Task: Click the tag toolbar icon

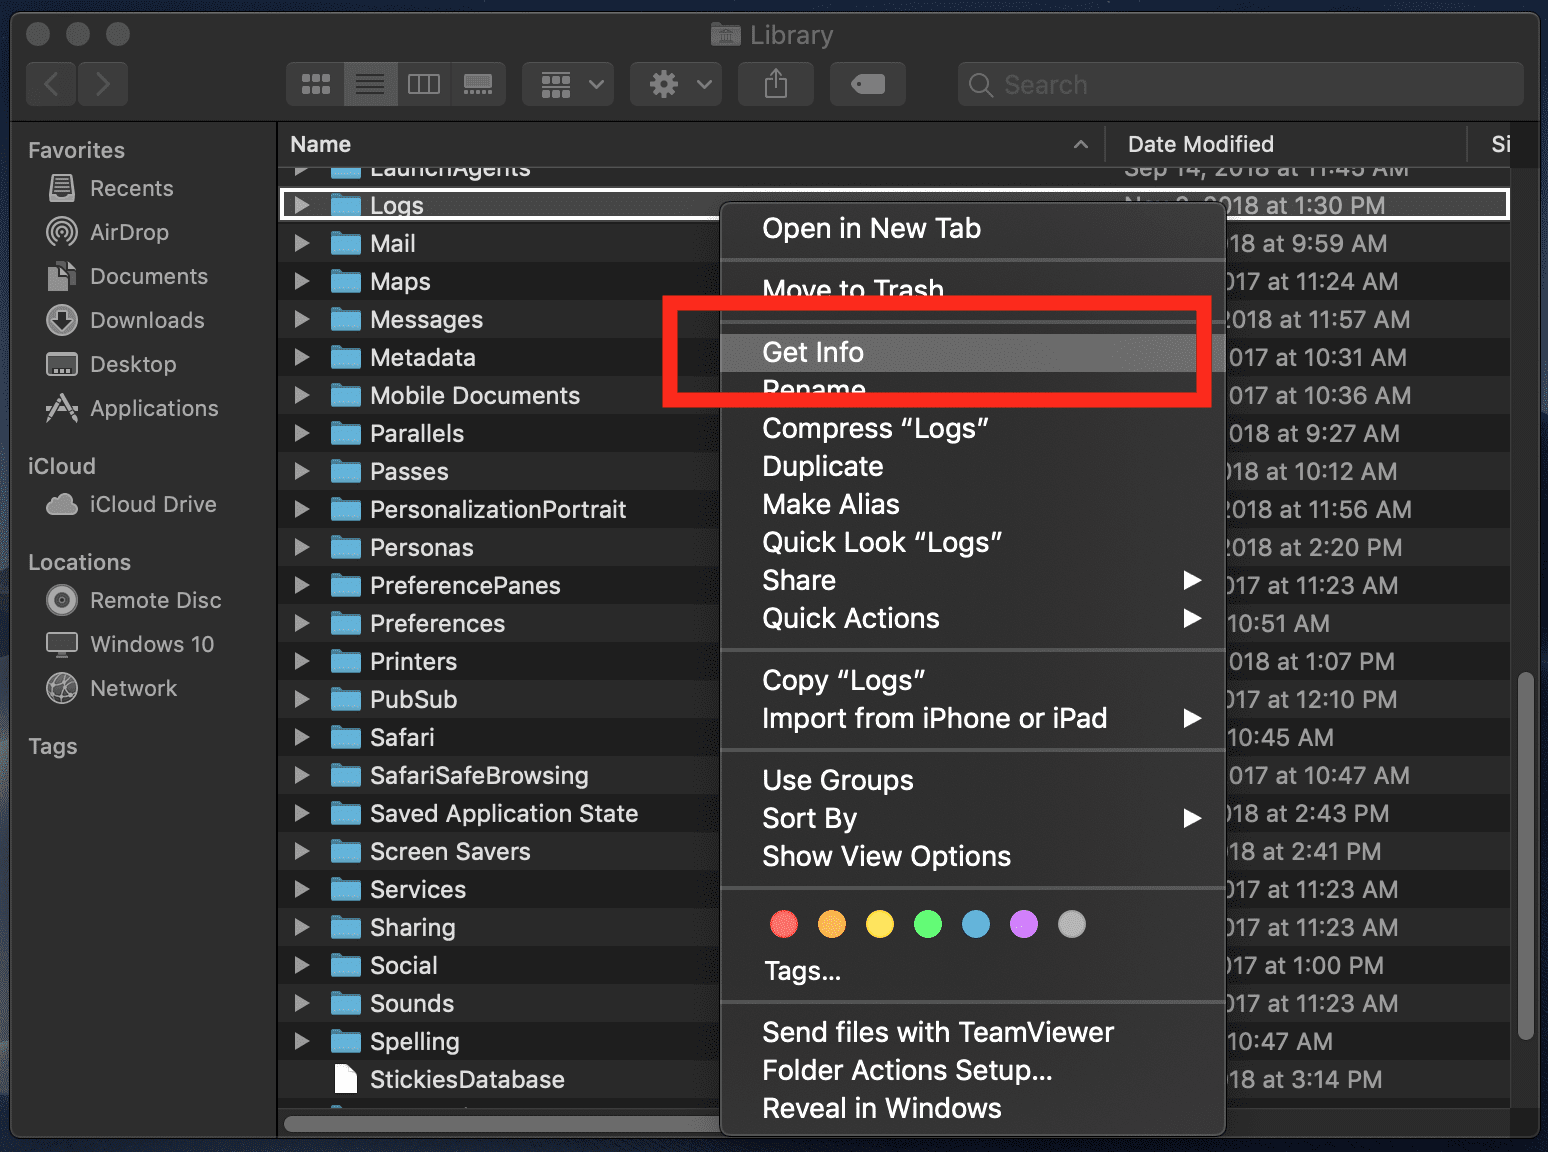Action: pyautogui.click(x=866, y=84)
